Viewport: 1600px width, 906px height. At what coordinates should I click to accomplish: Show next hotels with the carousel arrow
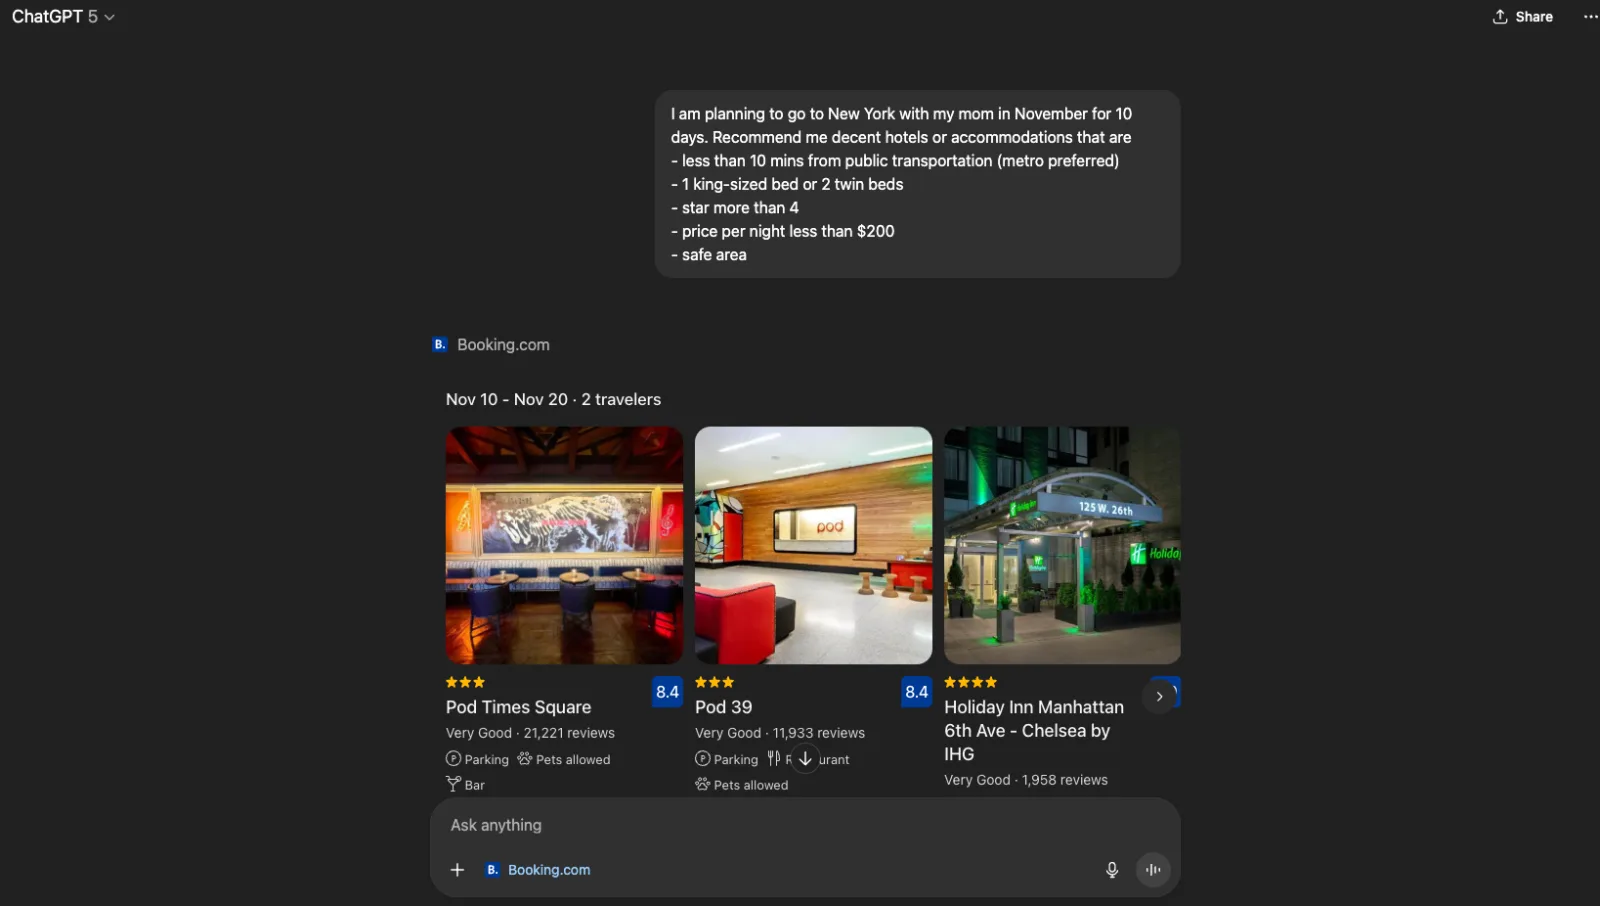(1159, 696)
